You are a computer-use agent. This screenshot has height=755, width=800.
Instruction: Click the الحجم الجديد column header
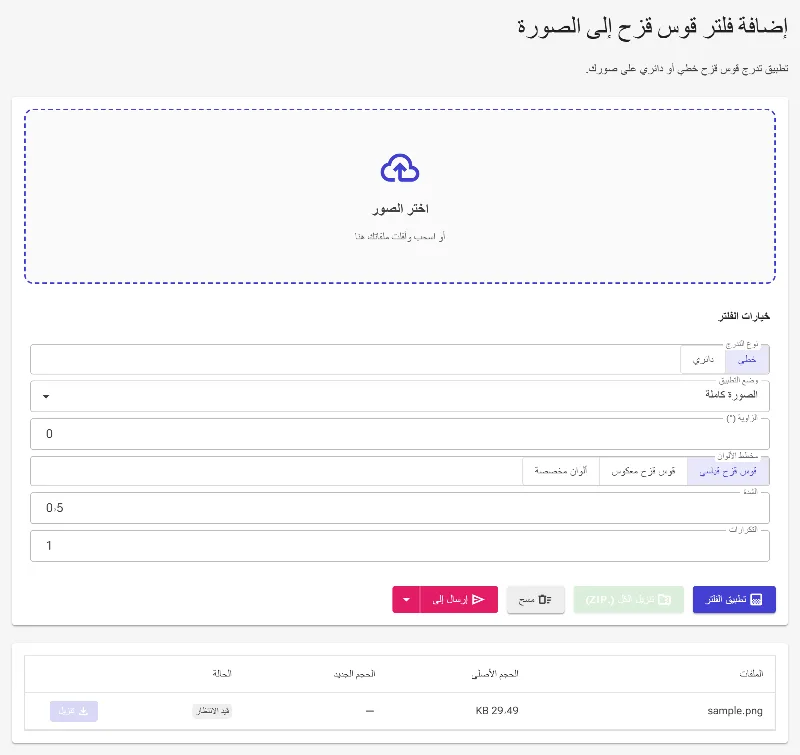click(x=355, y=674)
